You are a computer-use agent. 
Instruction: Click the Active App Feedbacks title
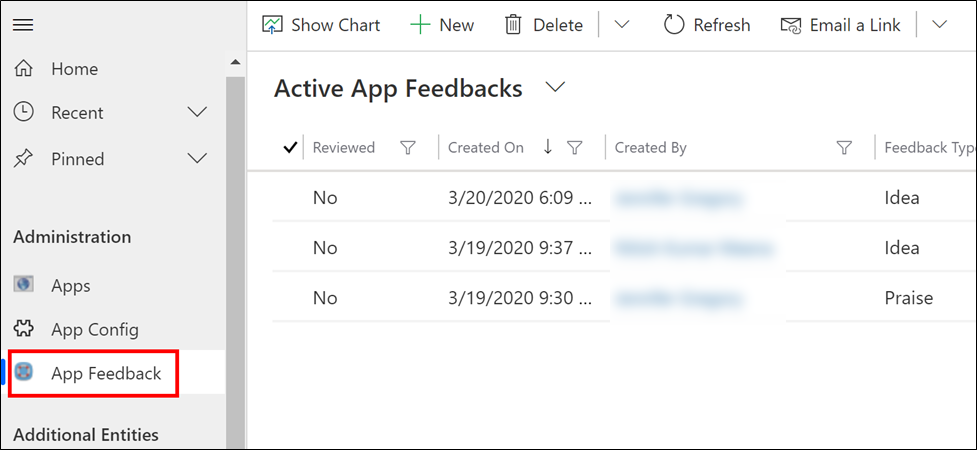pos(398,88)
